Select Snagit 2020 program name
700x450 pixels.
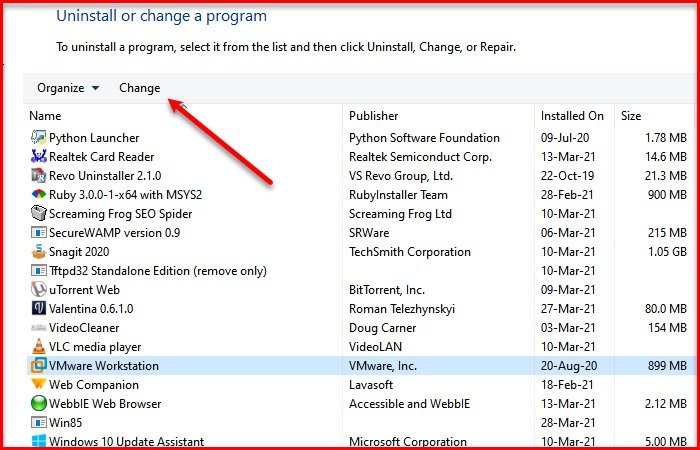click(79, 252)
